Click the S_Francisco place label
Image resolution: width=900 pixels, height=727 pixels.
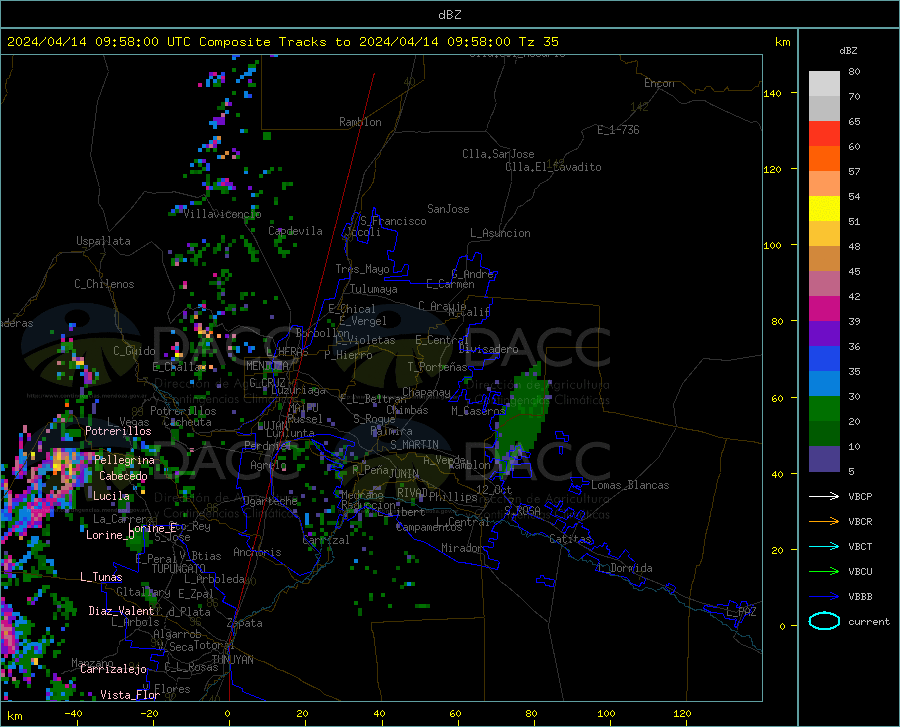coord(393,221)
